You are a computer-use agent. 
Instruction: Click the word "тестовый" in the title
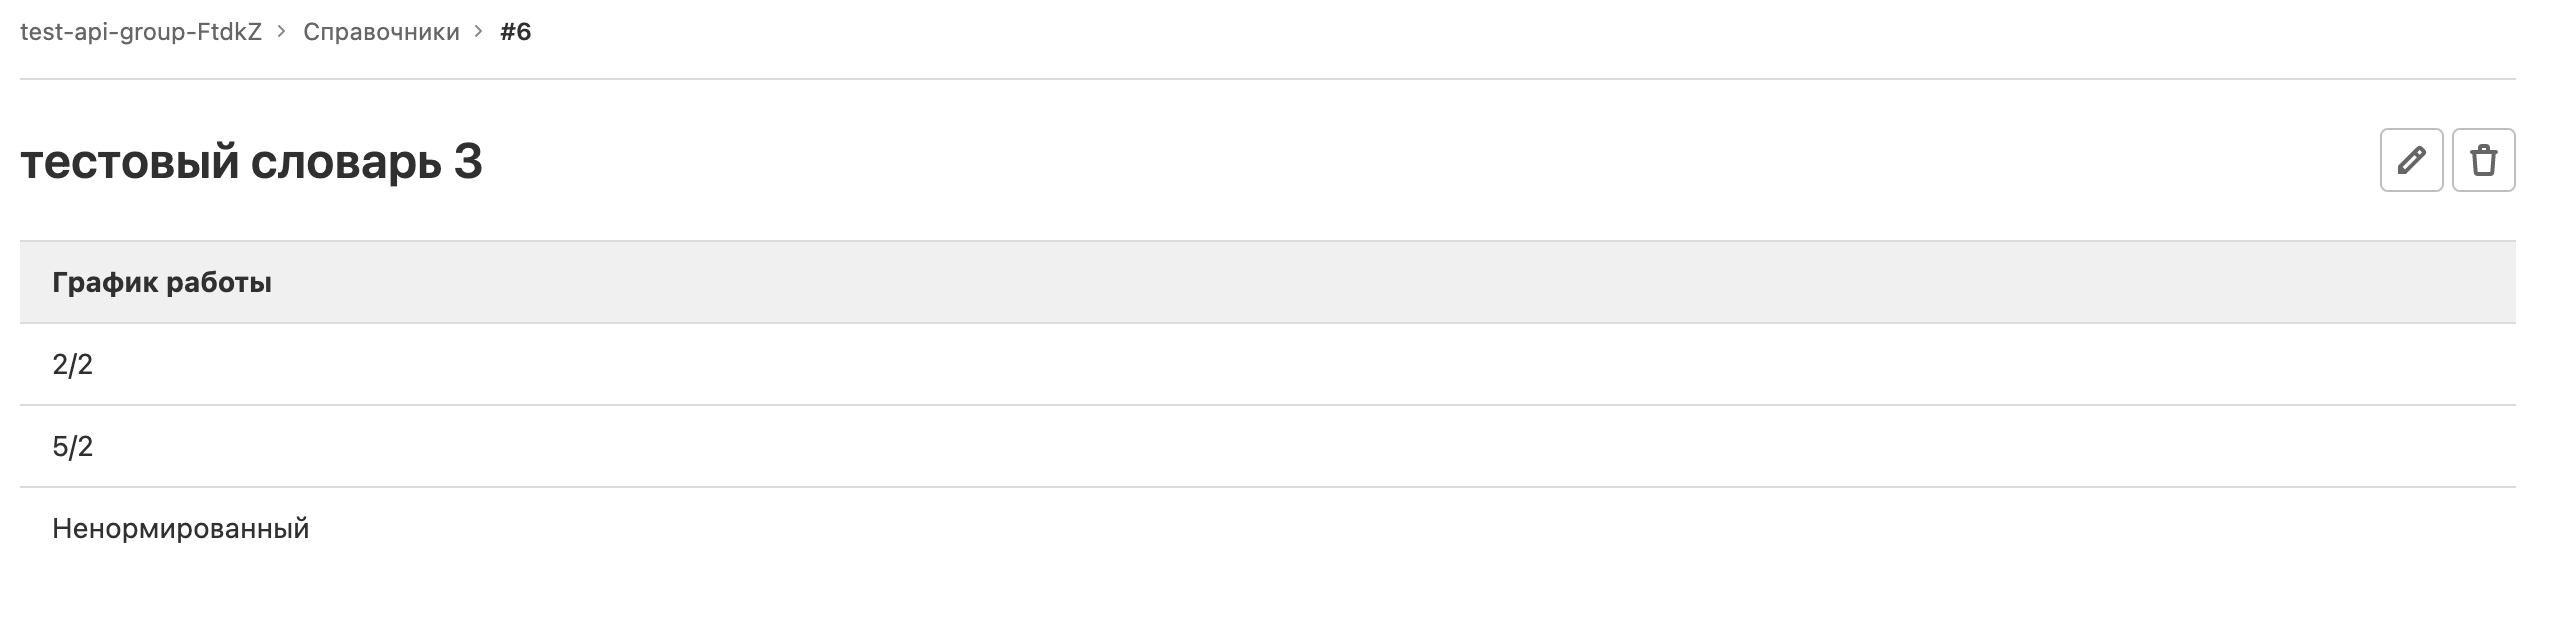pos(129,162)
